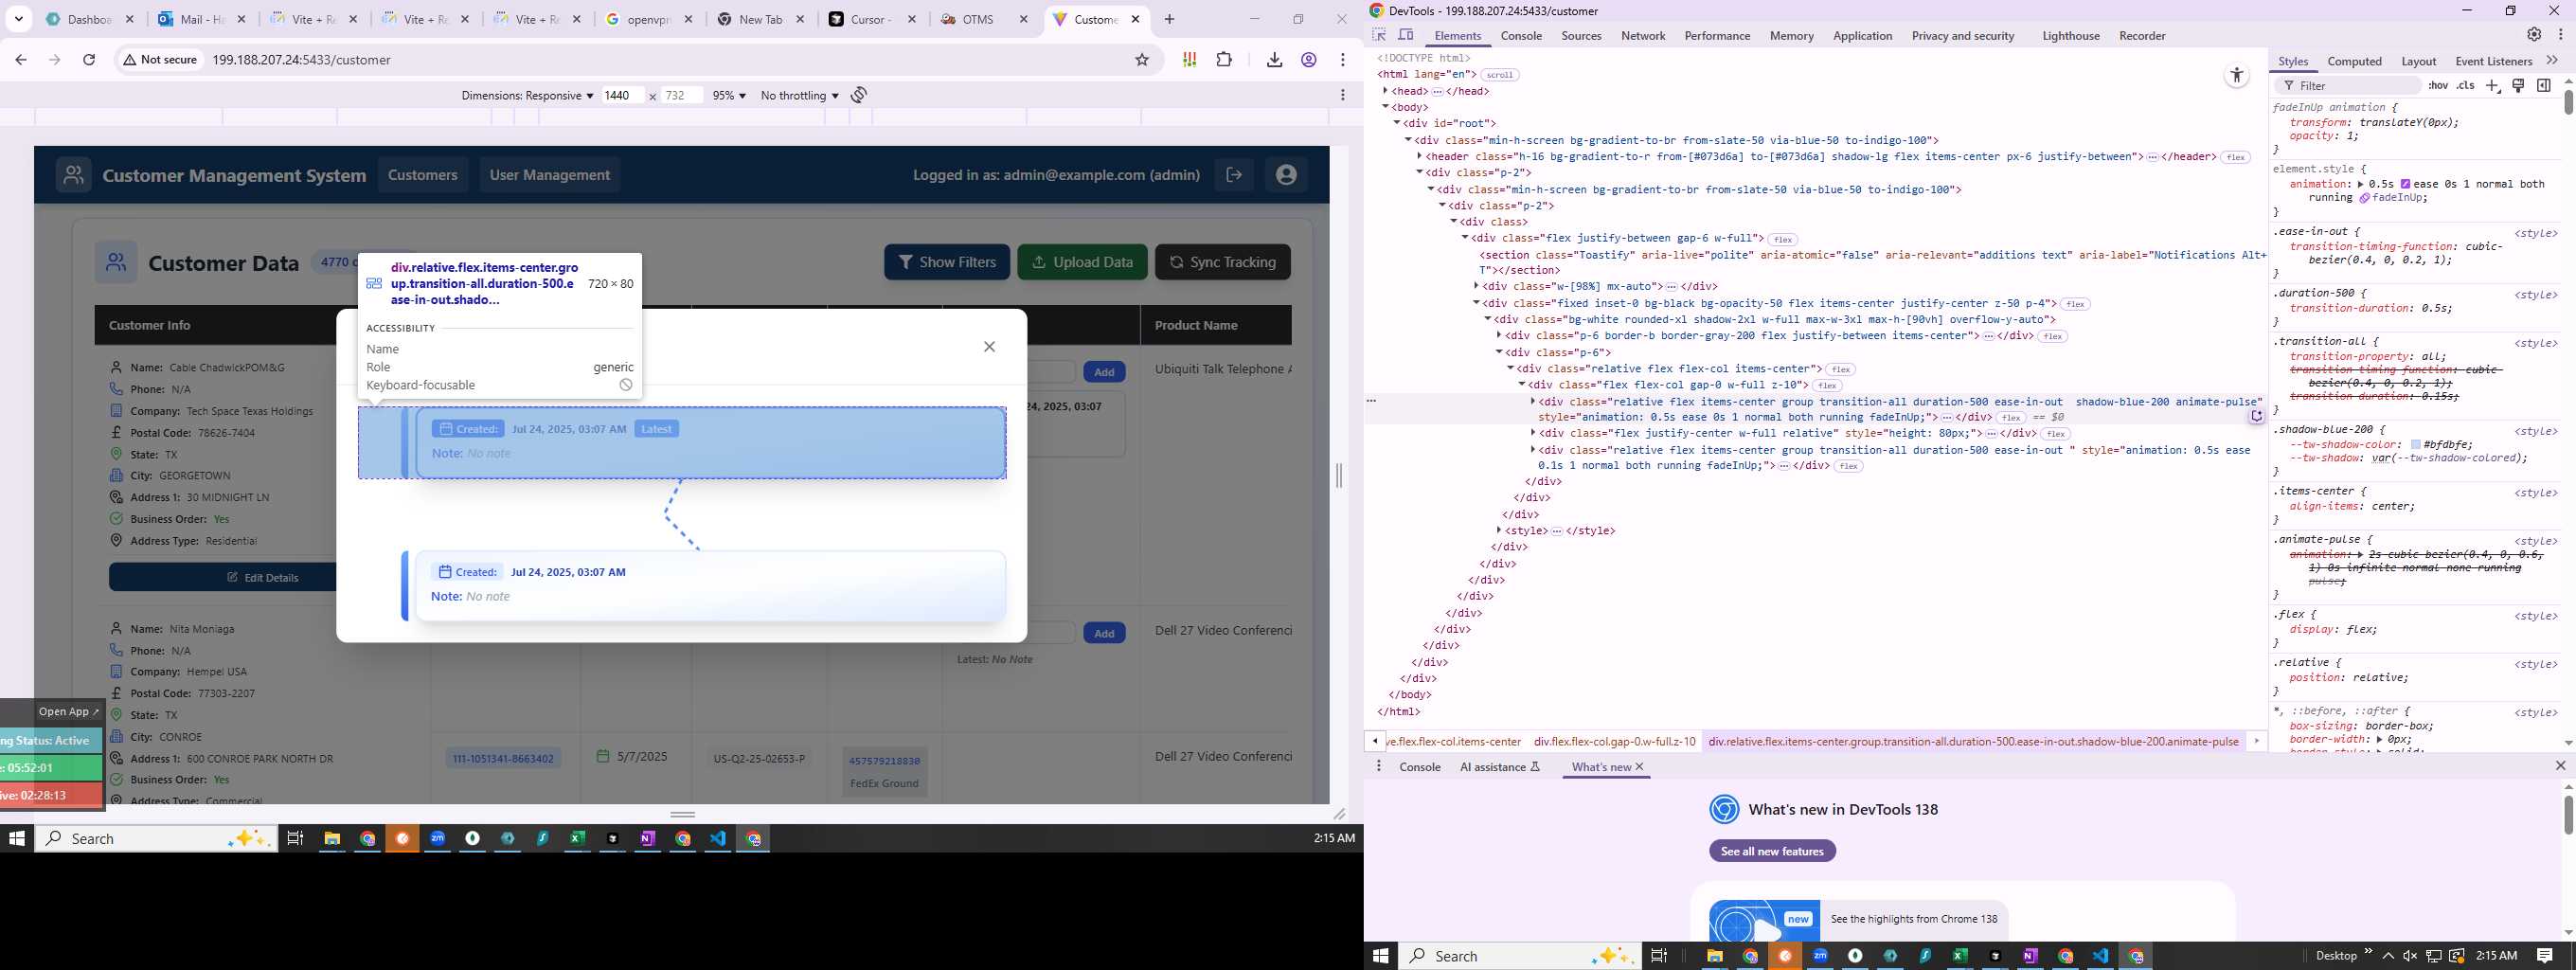
Task: Show more Styles pane tabs chevron
Action: tap(2551, 61)
